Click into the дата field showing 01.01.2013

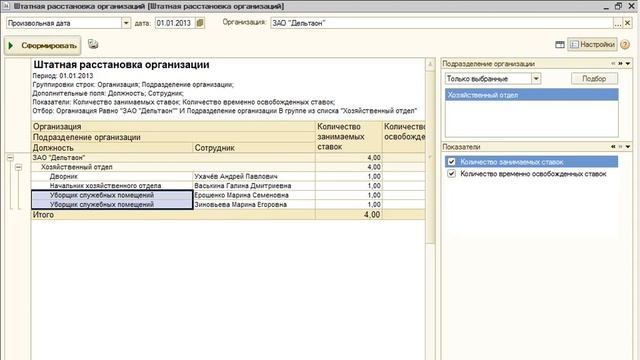175,23
